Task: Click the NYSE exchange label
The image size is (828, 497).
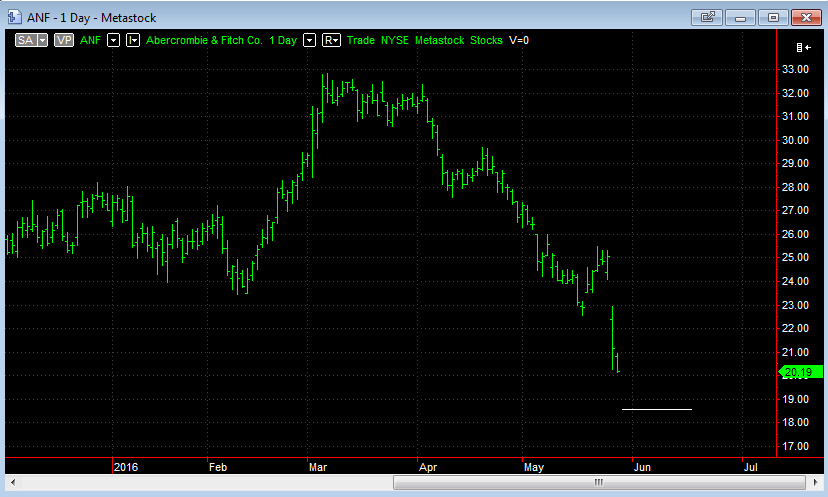Action: [x=395, y=40]
